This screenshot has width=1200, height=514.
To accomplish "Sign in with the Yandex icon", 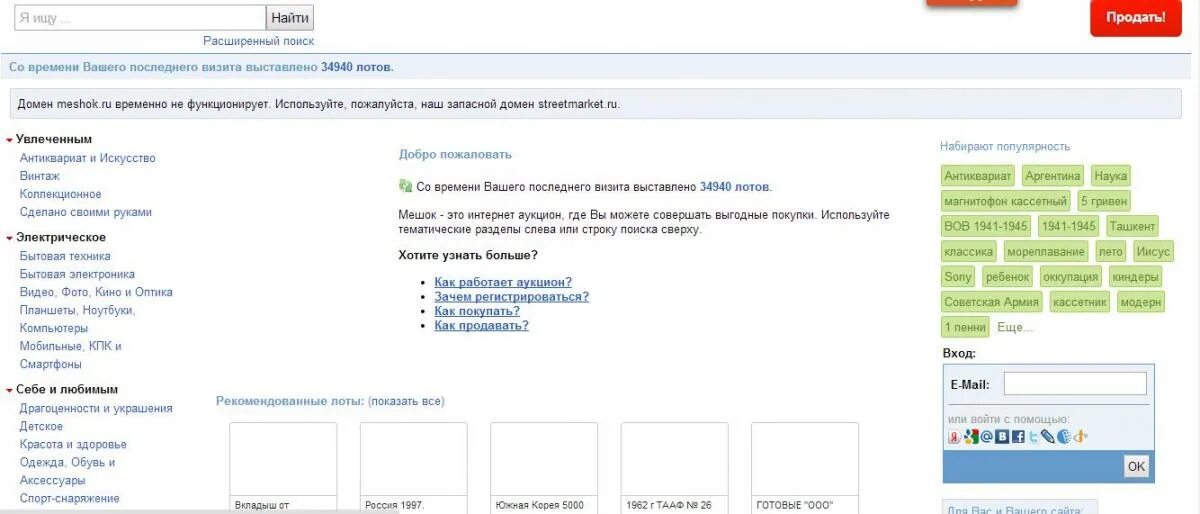I will click(954, 437).
